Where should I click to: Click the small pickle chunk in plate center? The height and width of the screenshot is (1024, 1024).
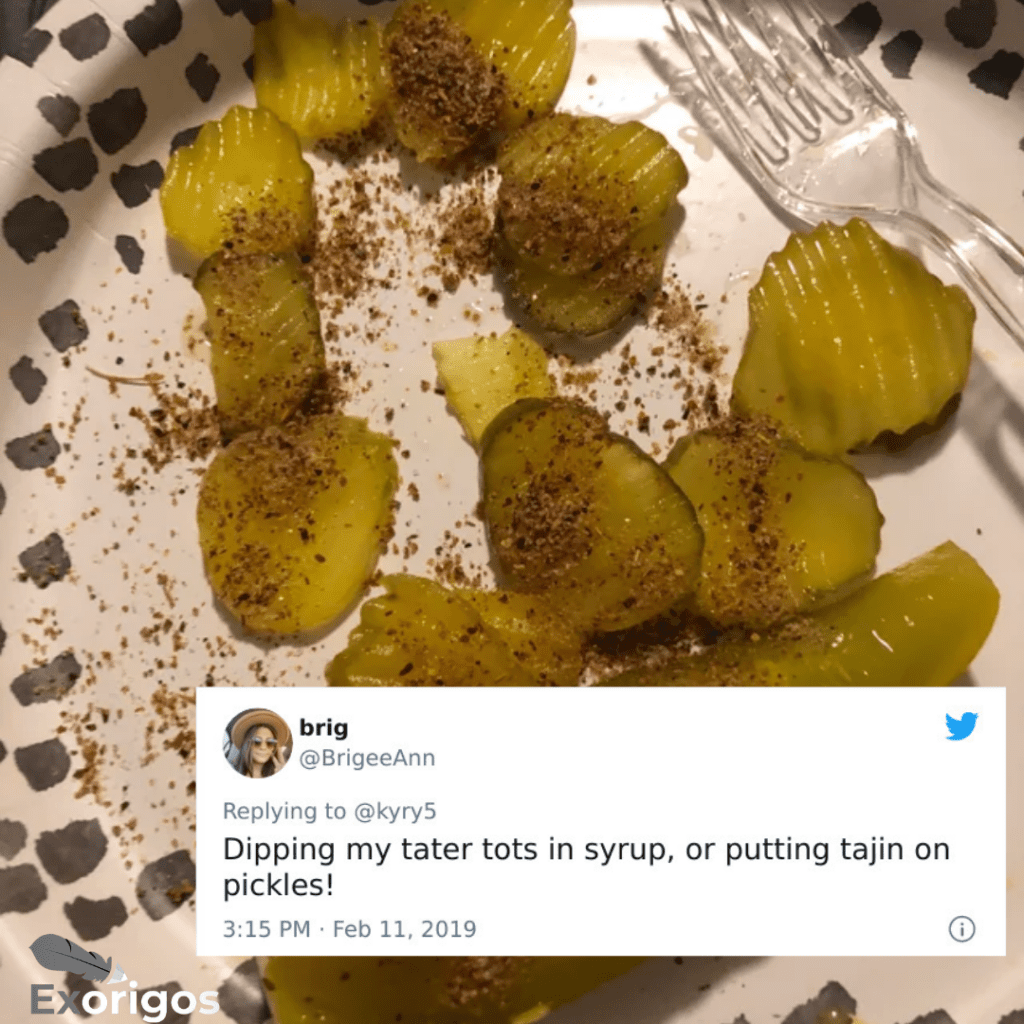coord(491,383)
